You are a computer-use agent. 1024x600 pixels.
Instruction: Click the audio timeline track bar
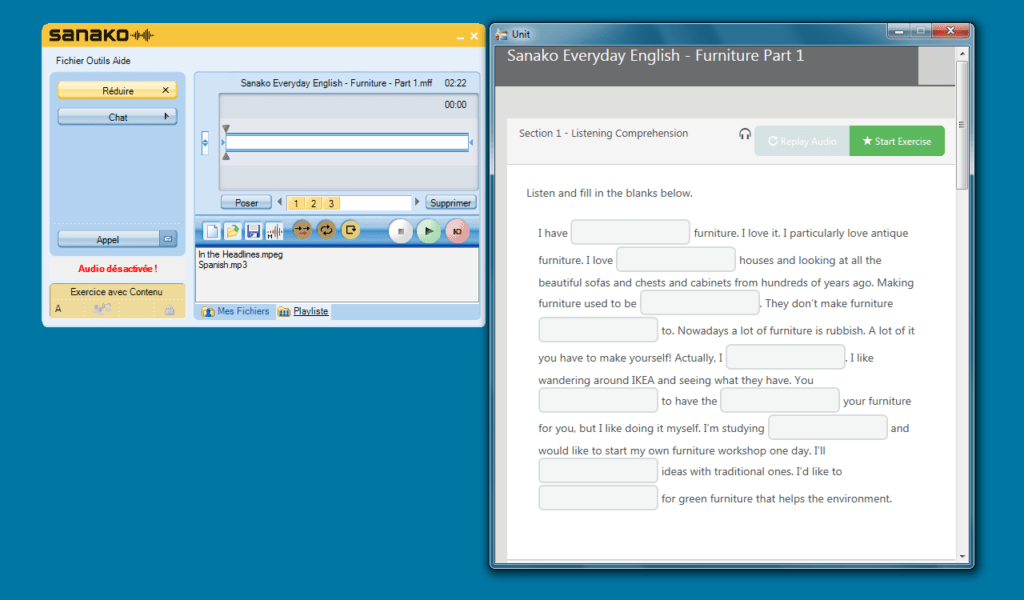(347, 143)
